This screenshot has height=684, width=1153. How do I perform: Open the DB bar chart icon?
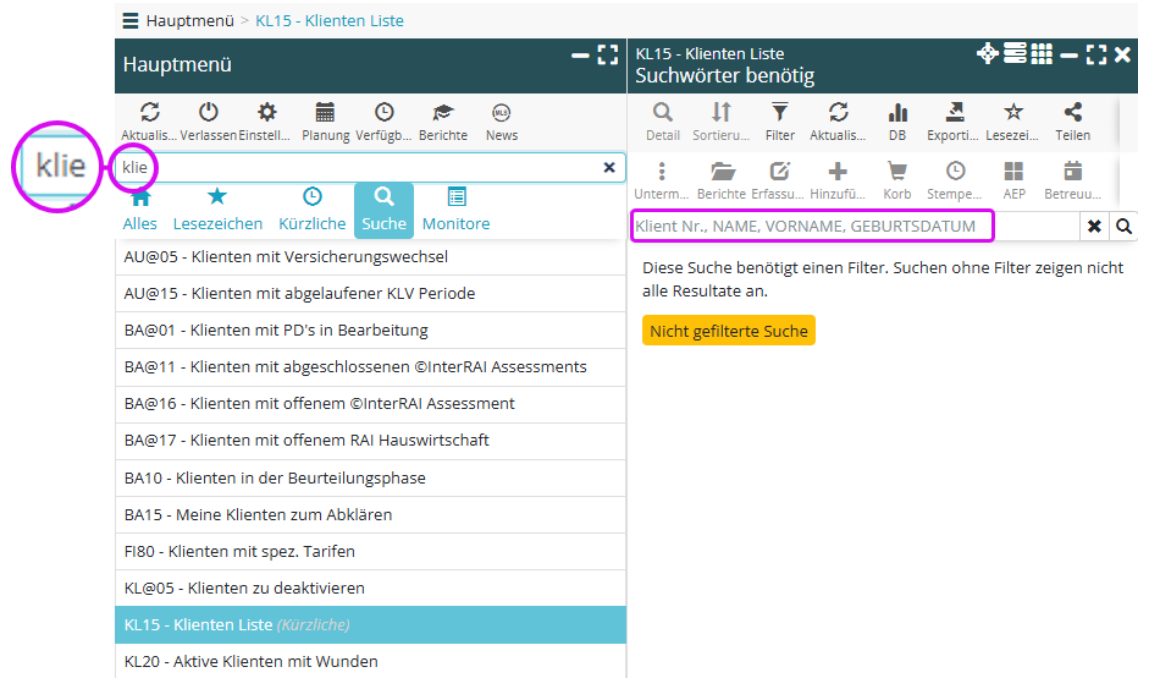(897, 113)
